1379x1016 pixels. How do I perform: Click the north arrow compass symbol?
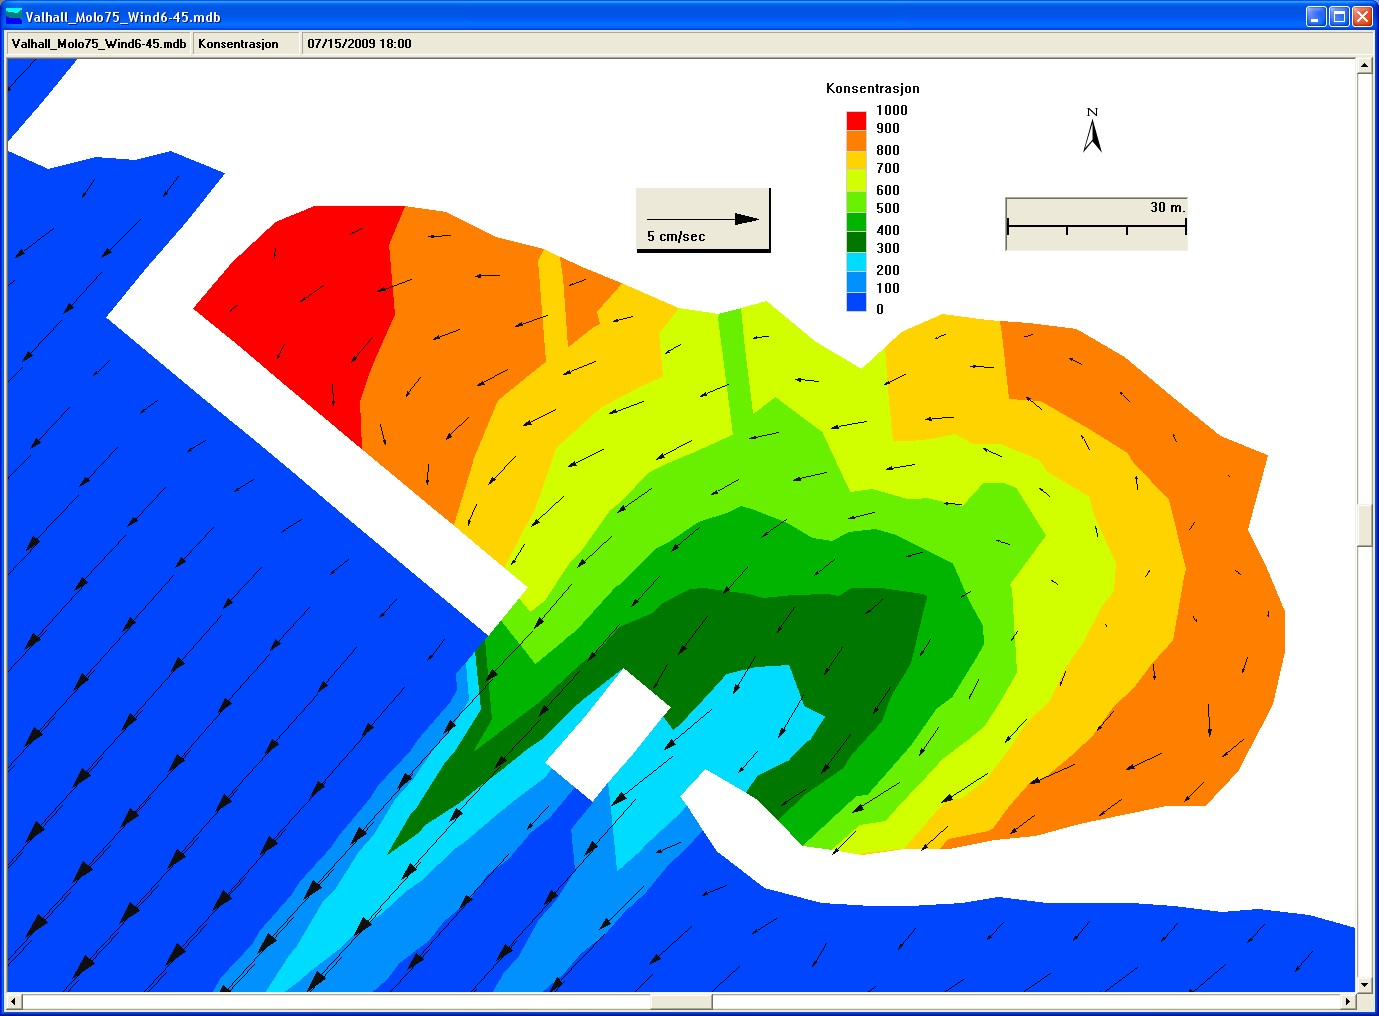click(1092, 130)
